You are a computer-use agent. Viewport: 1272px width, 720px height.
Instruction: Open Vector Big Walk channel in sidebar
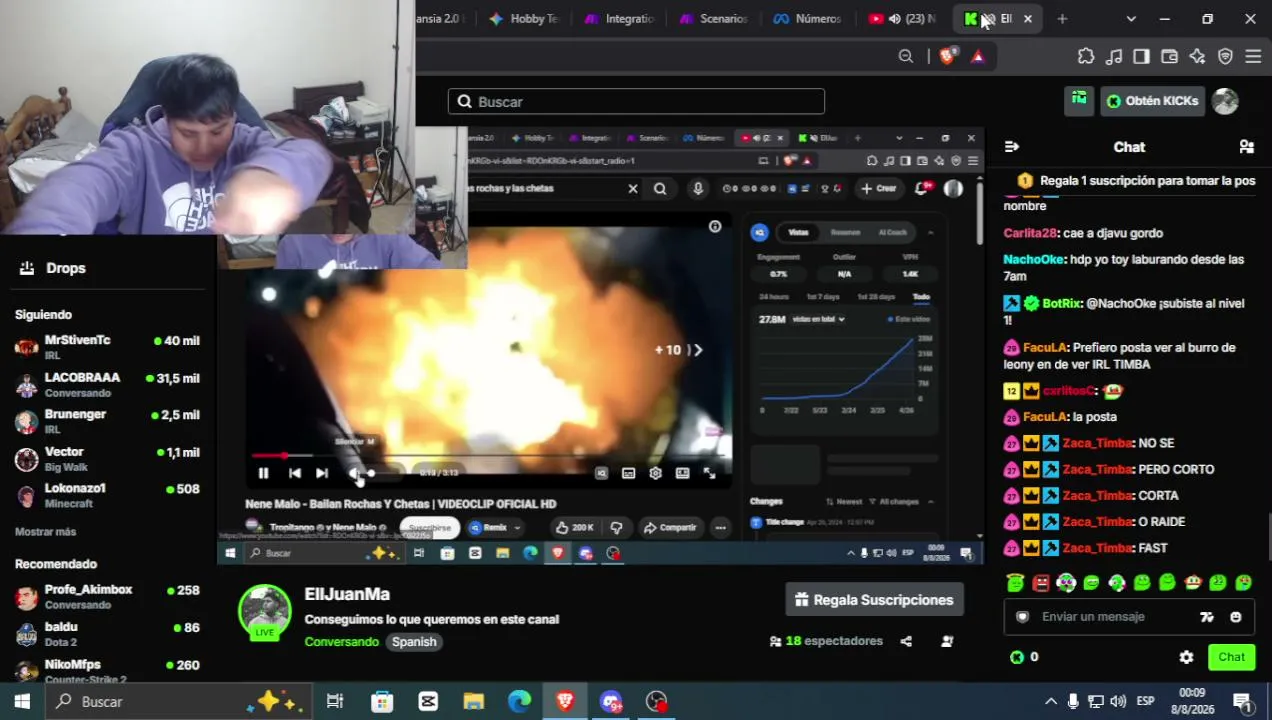[107, 459]
